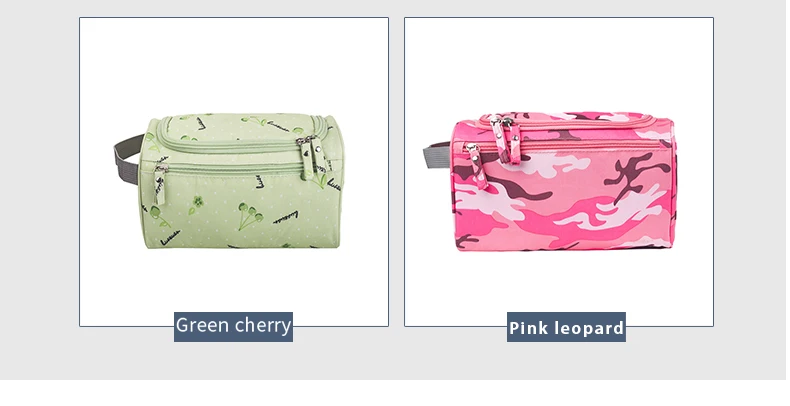Click front pocket zipper pull on green bag
This screenshot has width=790, height=406.
pos(160,184)
